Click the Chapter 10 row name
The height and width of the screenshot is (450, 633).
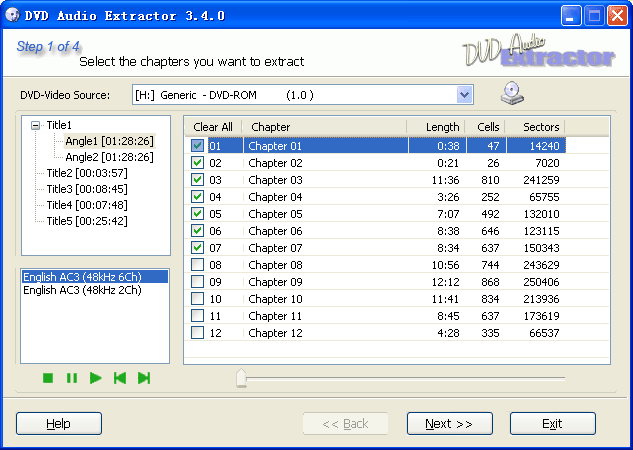275,299
